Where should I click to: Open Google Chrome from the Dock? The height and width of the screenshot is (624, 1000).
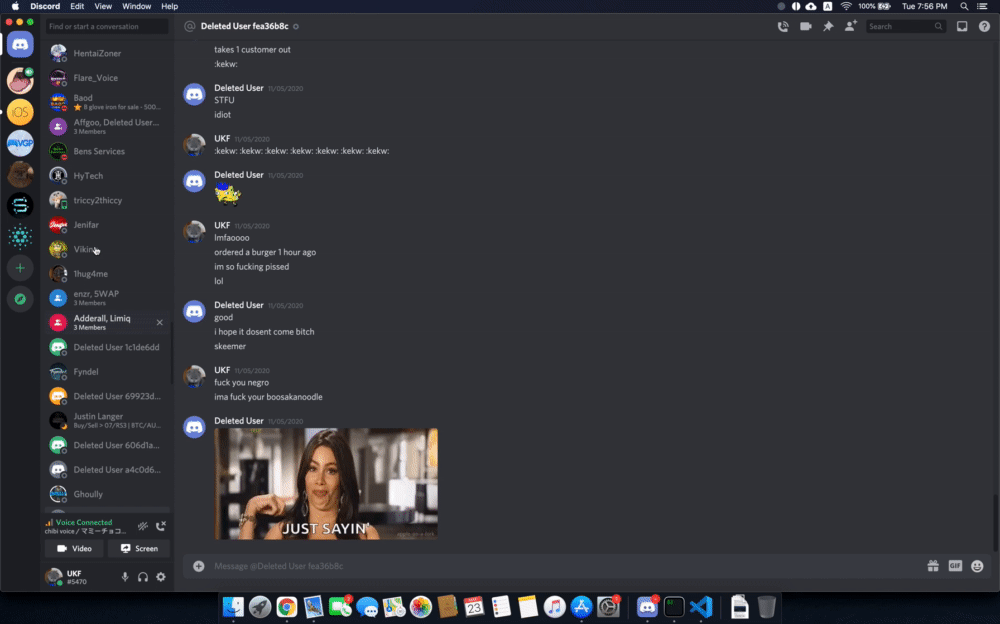click(x=287, y=607)
